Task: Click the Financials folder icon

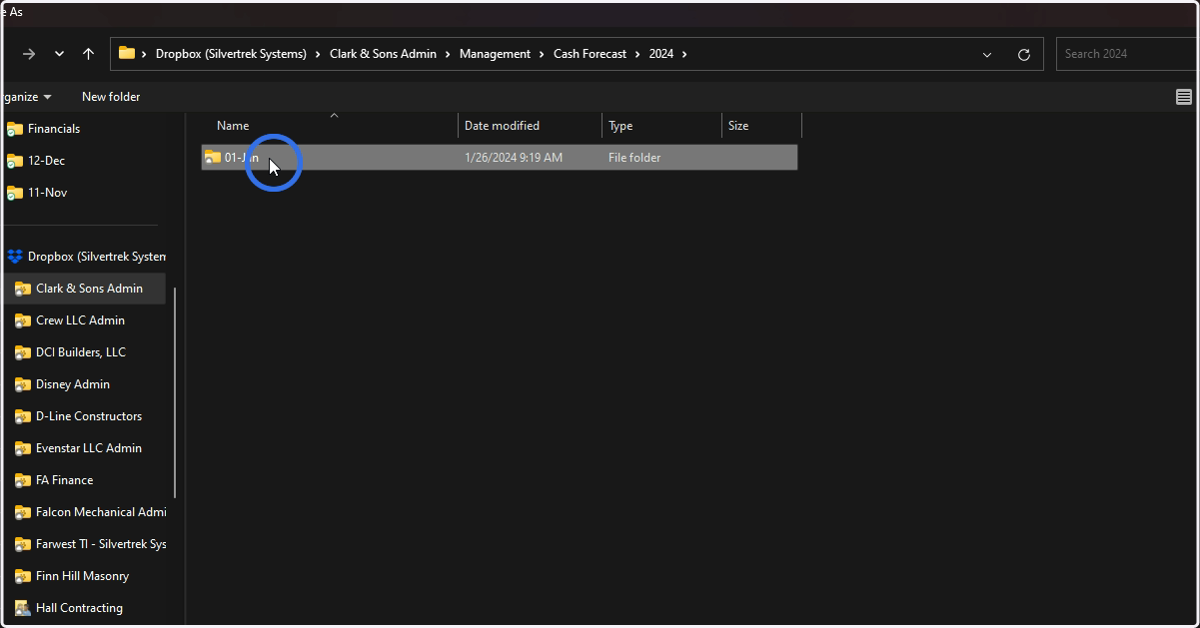Action: [15, 129]
